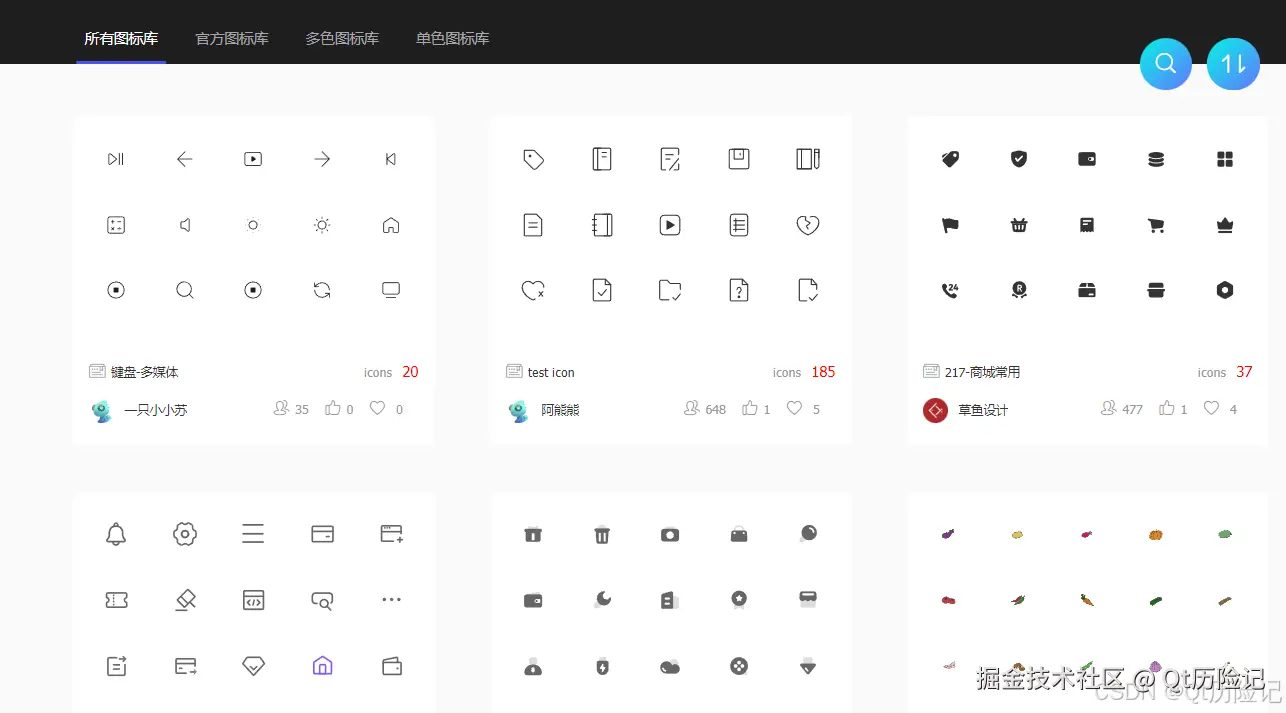
Task: Switch to 官方图标库 tab
Action: point(232,39)
